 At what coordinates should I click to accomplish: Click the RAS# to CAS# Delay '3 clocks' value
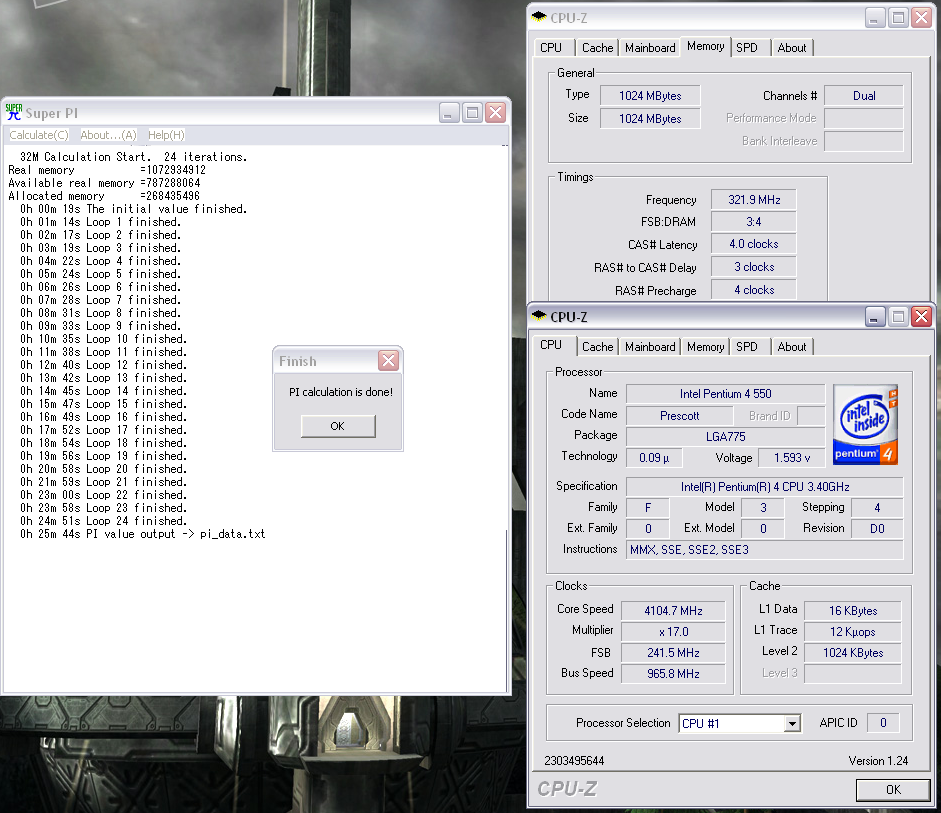tap(754, 267)
